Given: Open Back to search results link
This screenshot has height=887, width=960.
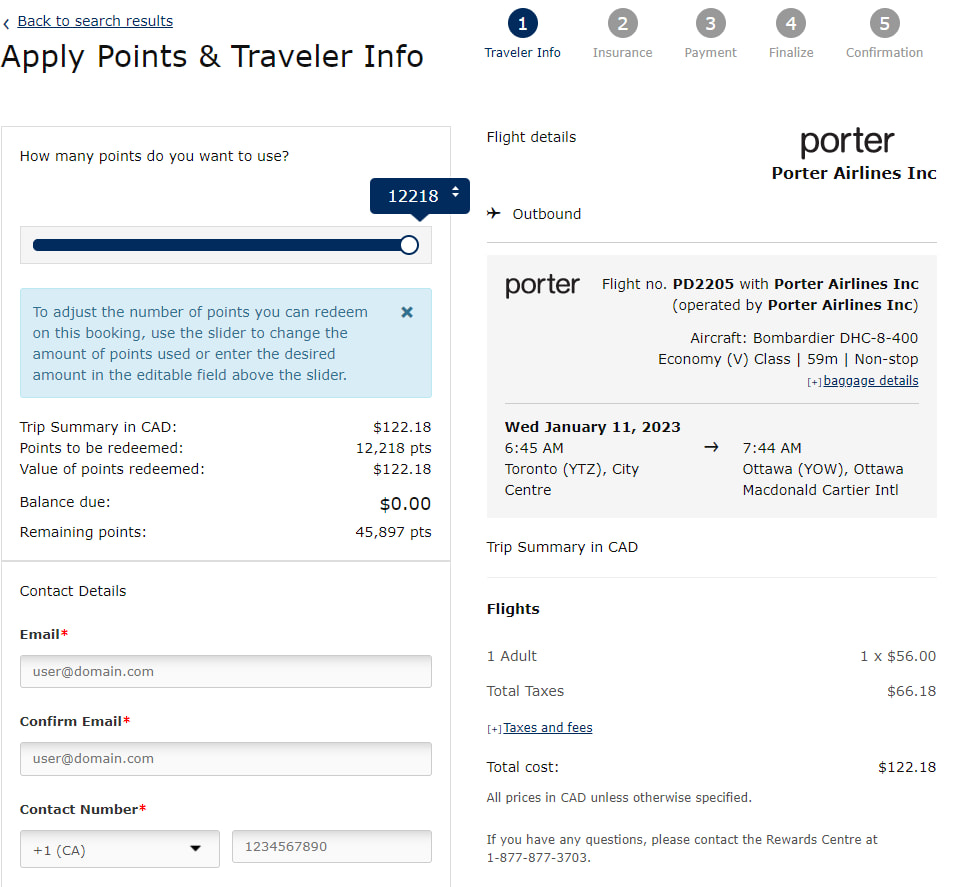Looking at the screenshot, I should point(95,20).
